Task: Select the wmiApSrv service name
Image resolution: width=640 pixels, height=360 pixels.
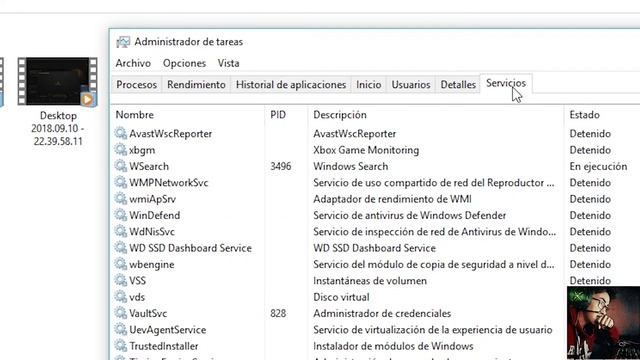Action: click(153, 199)
